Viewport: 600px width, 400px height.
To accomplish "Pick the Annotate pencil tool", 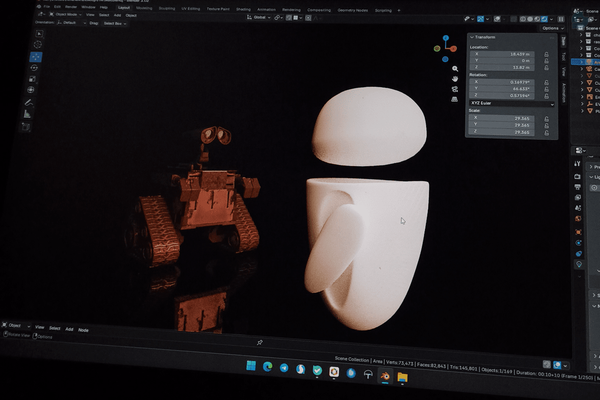I will pyautogui.click(x=29, y=102).
